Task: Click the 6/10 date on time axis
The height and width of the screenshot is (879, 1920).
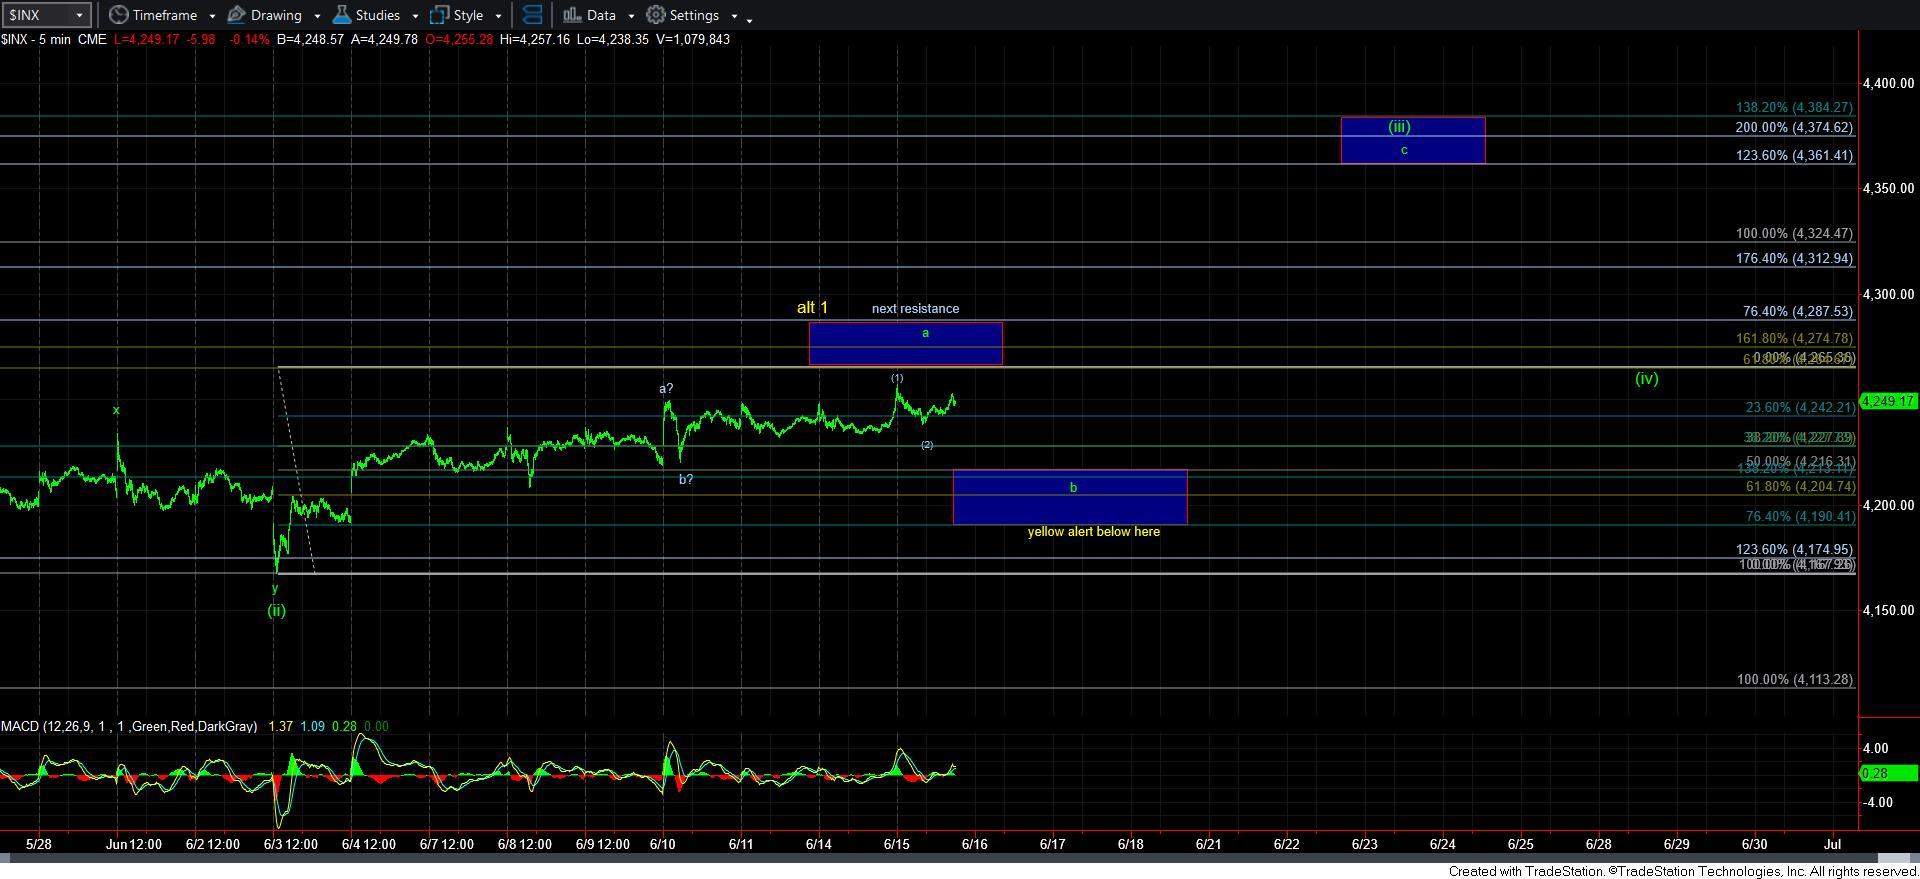Action: (x=662, y=844)
